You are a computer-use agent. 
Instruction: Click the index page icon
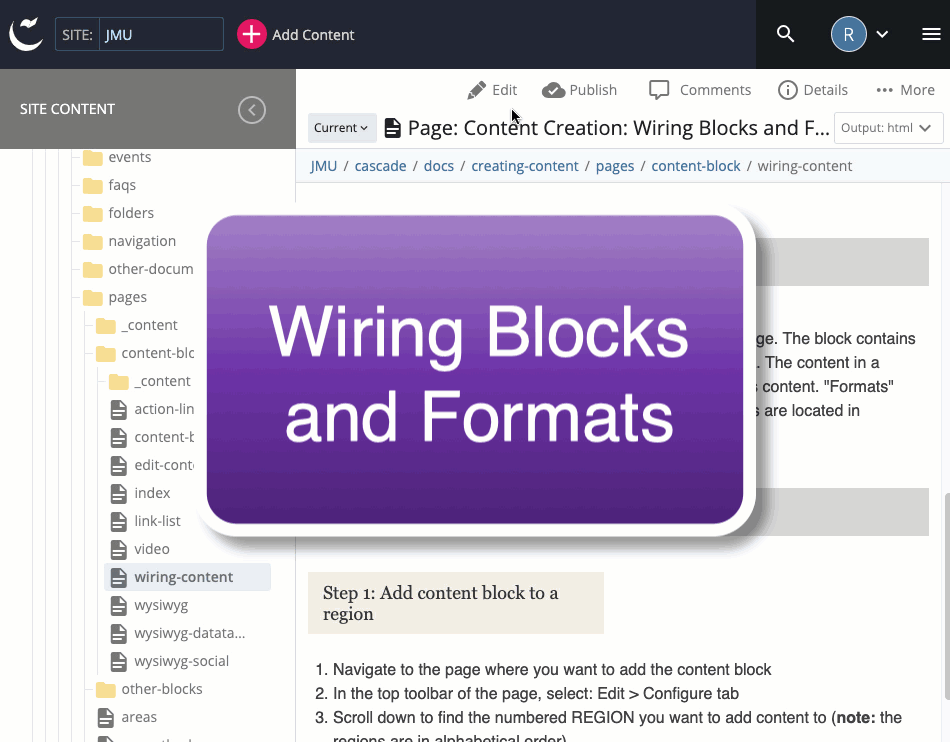coord(119,494)
